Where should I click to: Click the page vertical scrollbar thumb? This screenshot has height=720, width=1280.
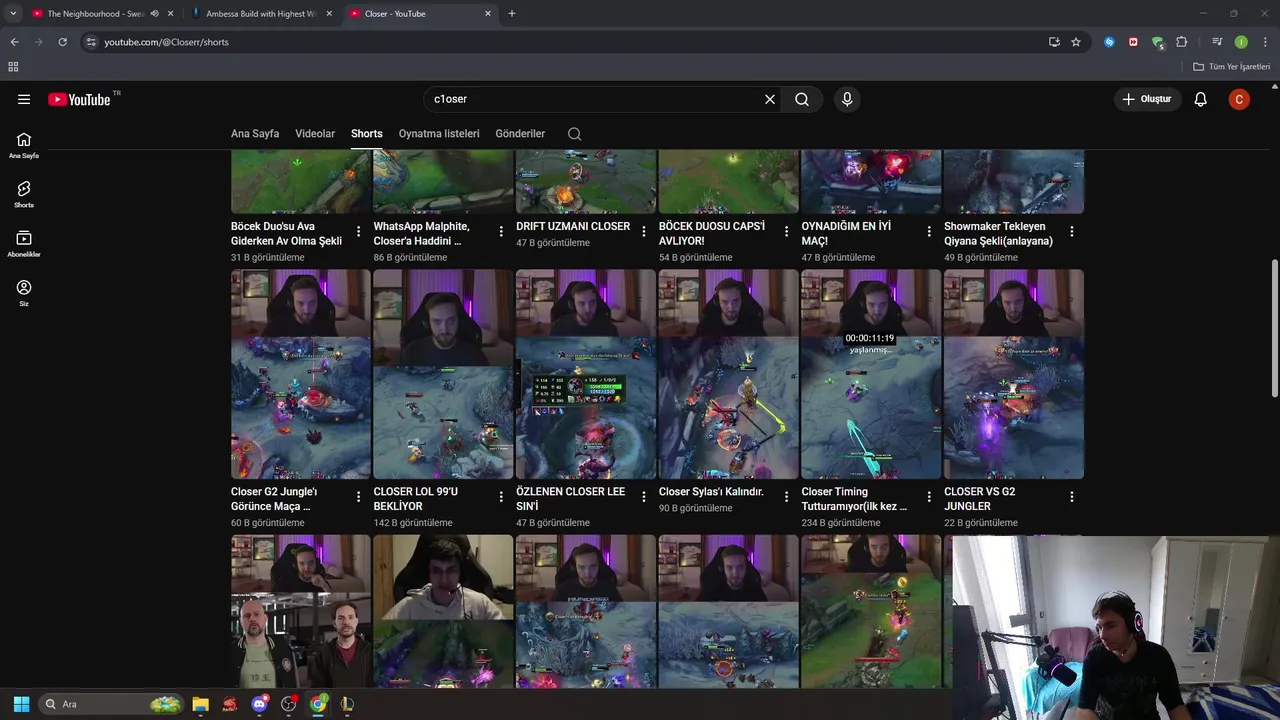tap(1274, 330)
